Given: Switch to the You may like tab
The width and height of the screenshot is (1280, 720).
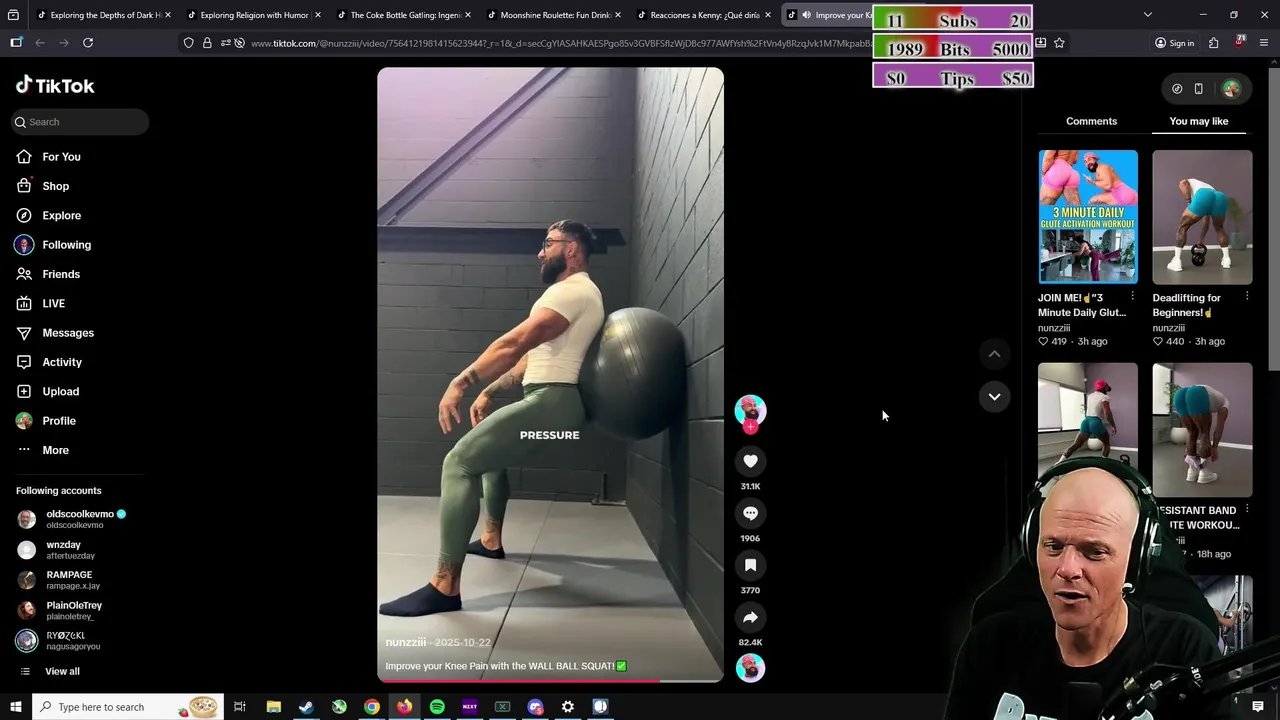Looking at the screenshot, I should click(1198, 121).
